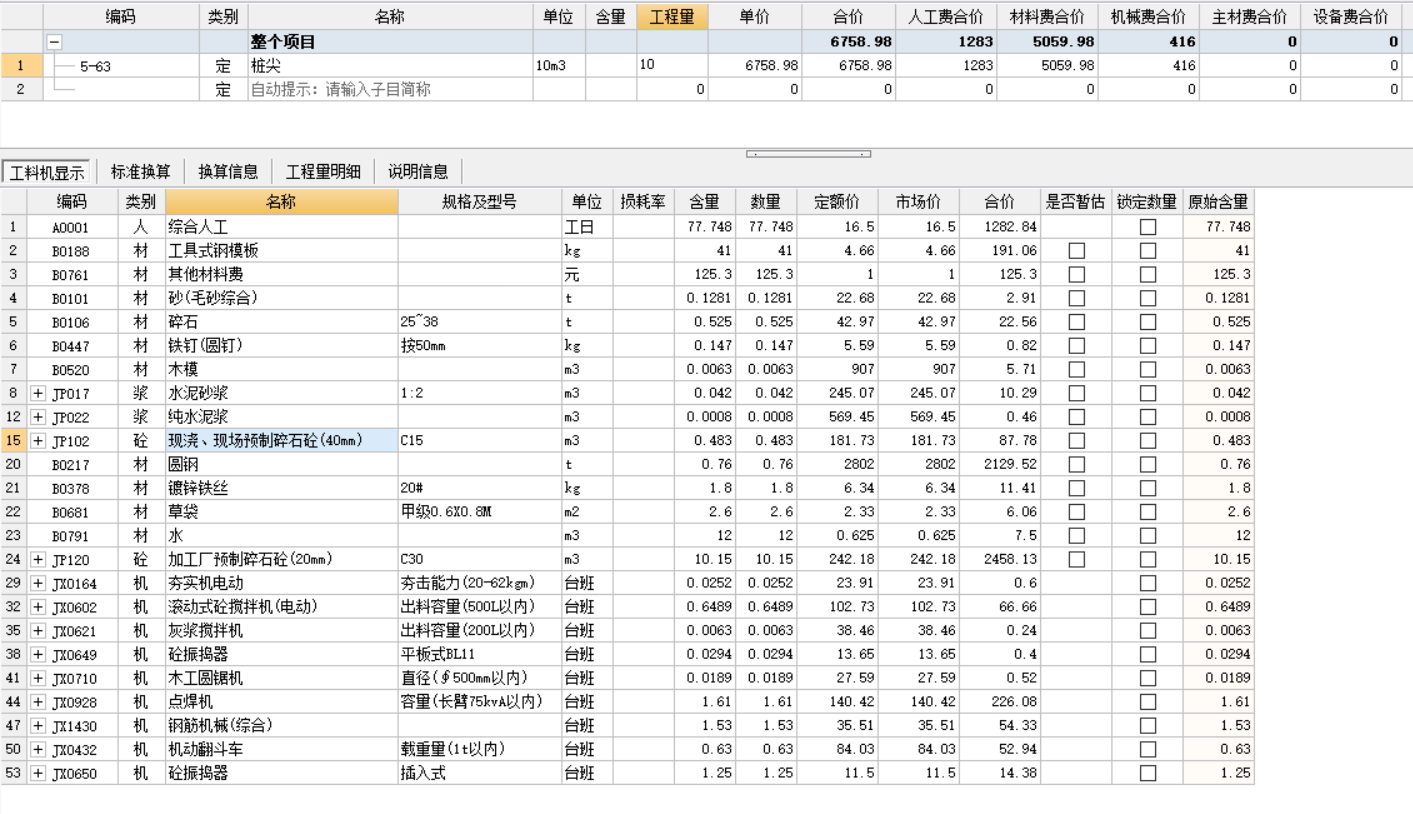This screenshot has height=814, width=1413.
Task: Expand the JP120 预制碎石砼 row
Action: [x=39, y=559]
